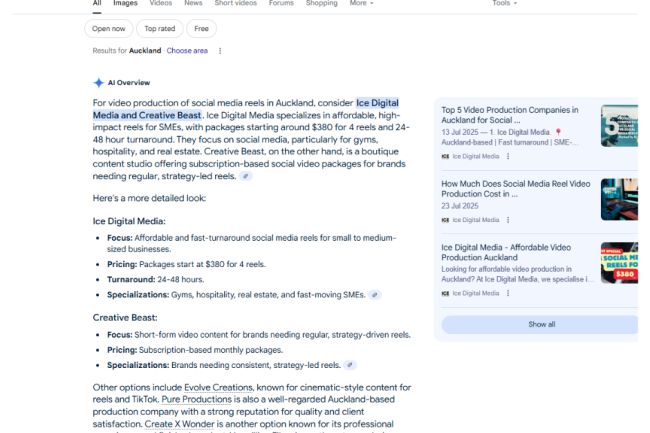The height and width of the screenshot is (433, 650).
Task: Click highlighted Ice Digital Media and Creative Beast text
Action: pos(245,109)
